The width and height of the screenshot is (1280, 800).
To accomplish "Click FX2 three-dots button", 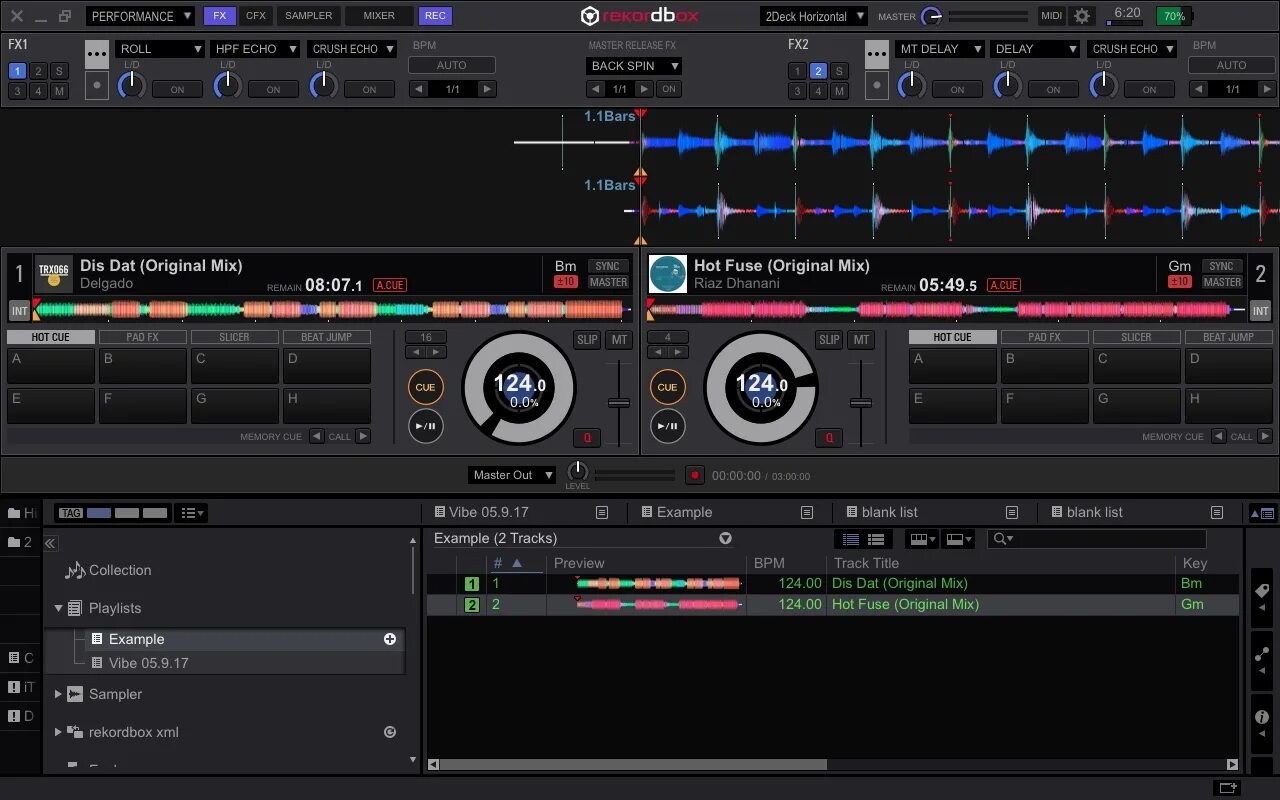I will [877, 54].
